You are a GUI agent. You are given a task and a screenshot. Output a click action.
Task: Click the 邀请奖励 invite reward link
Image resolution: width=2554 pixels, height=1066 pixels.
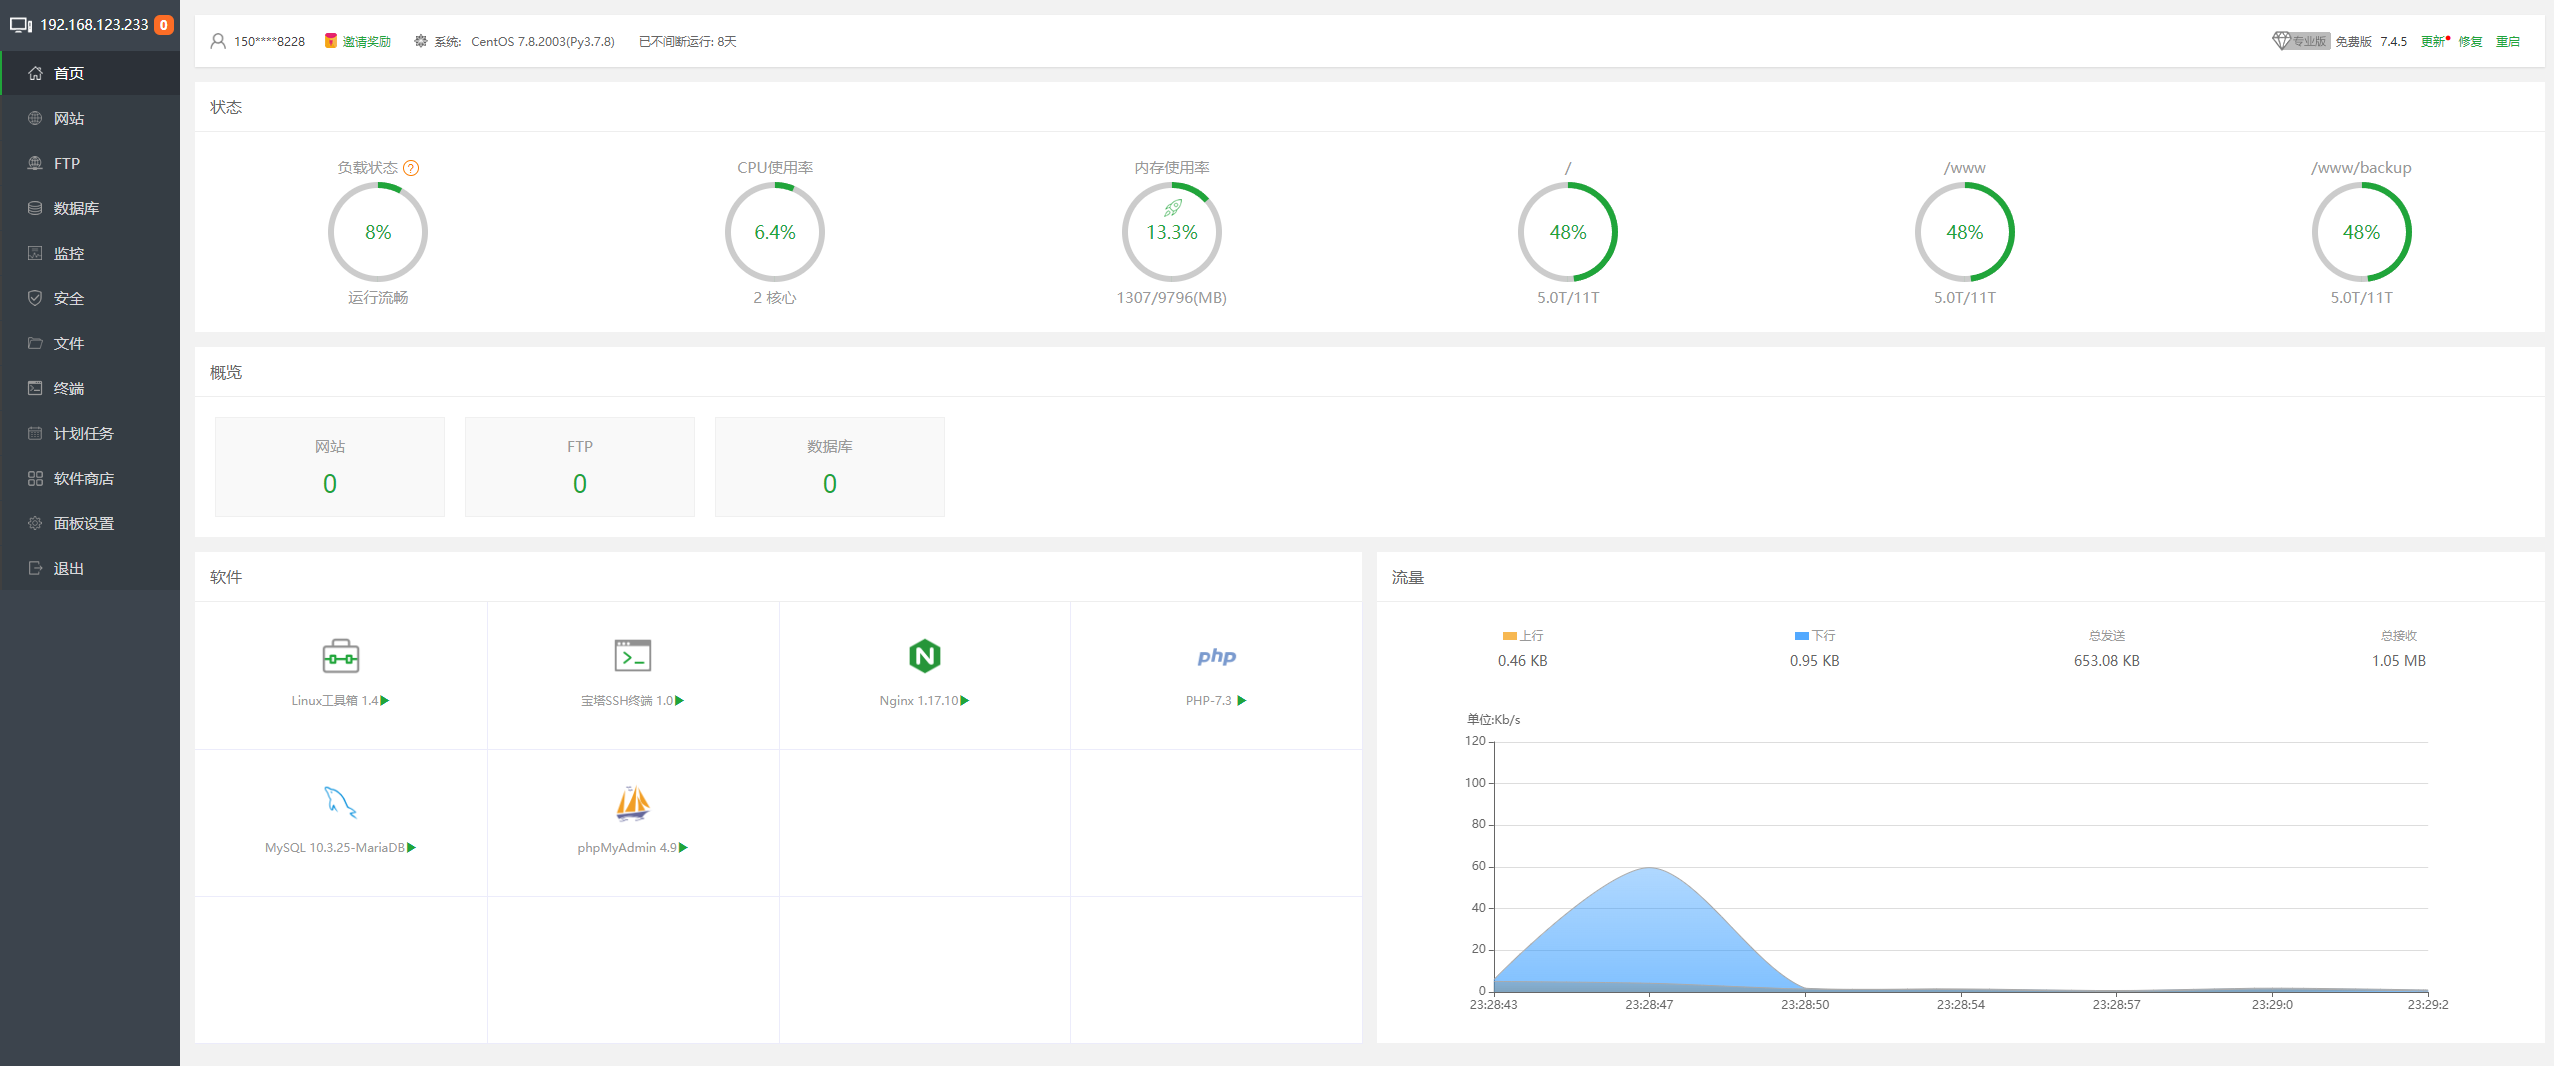coord(366,42)
